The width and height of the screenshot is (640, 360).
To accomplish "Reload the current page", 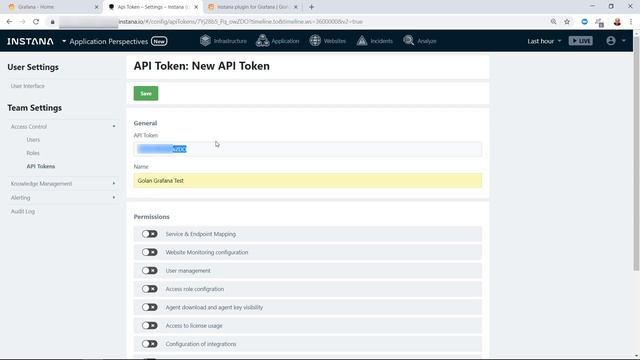I will click(x=36, y=22).
